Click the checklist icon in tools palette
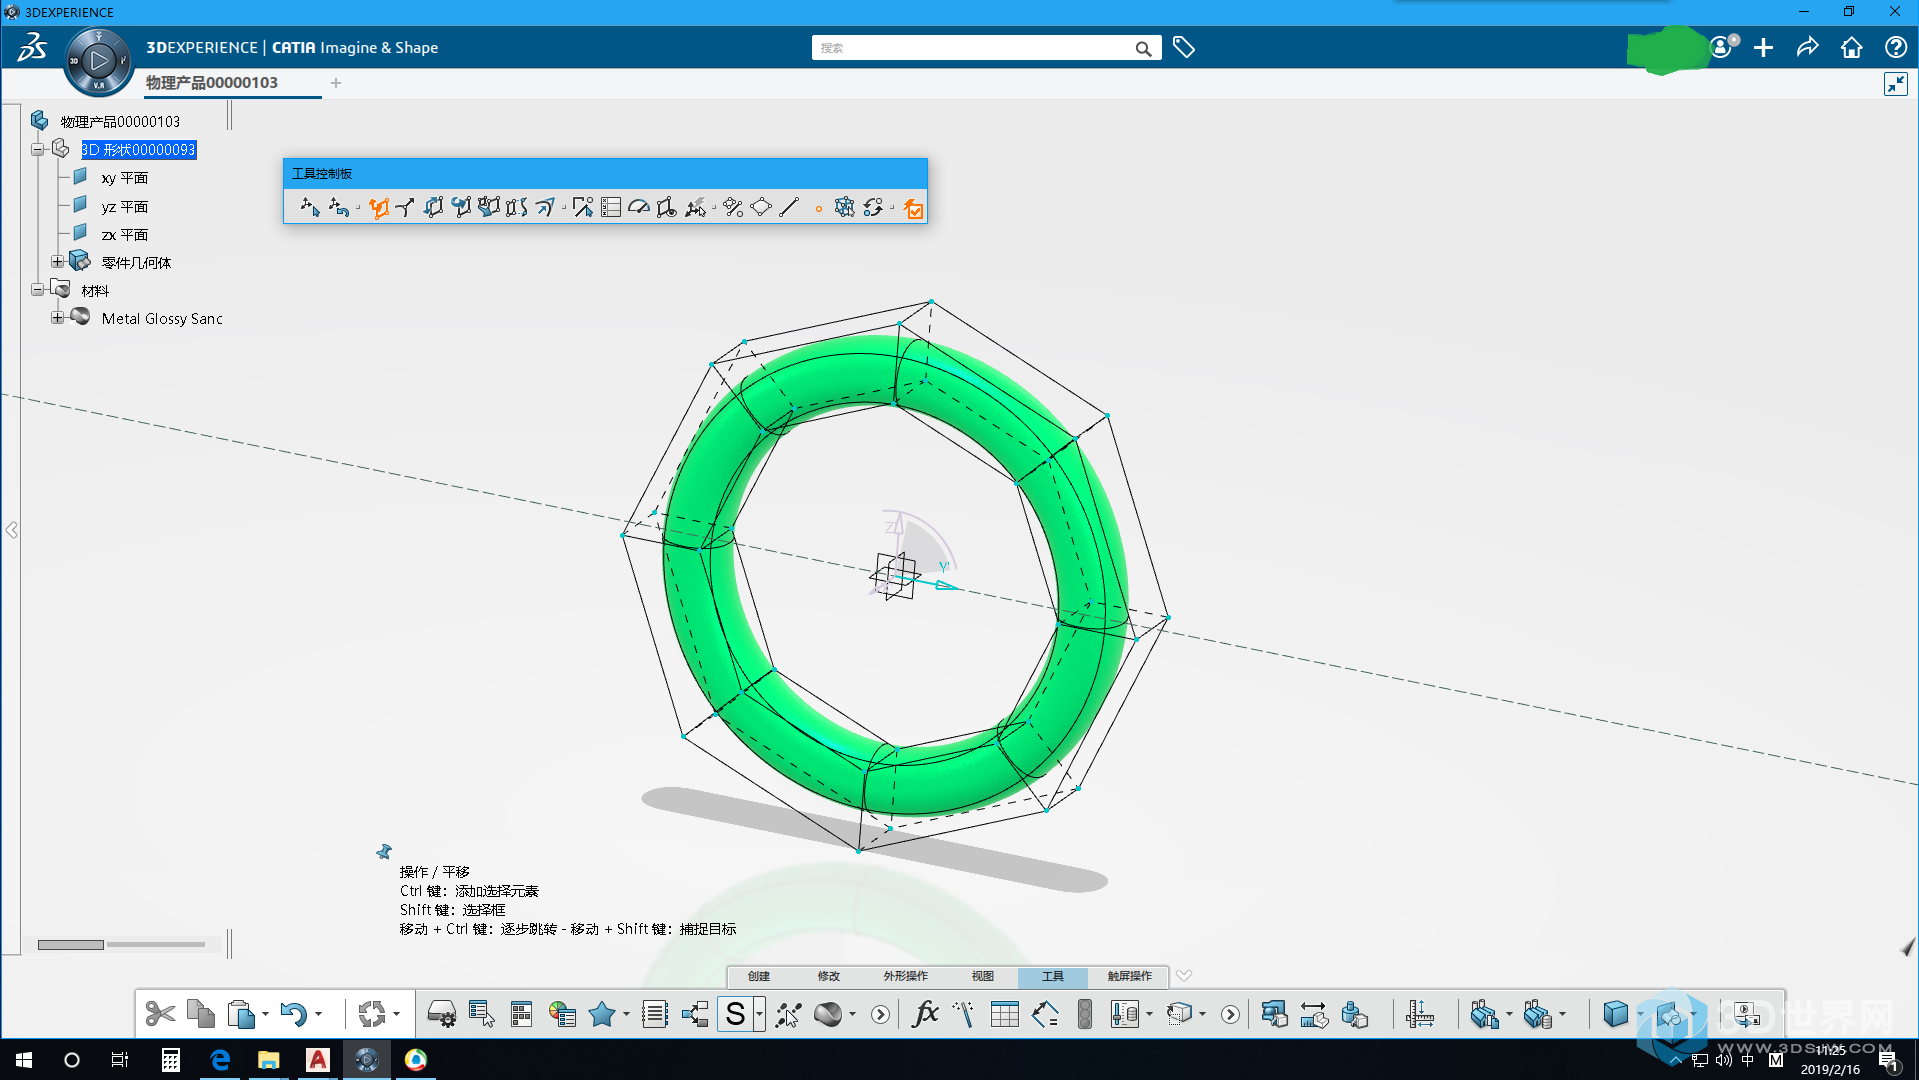1919x1080 pixels. [x=611, y=207]
